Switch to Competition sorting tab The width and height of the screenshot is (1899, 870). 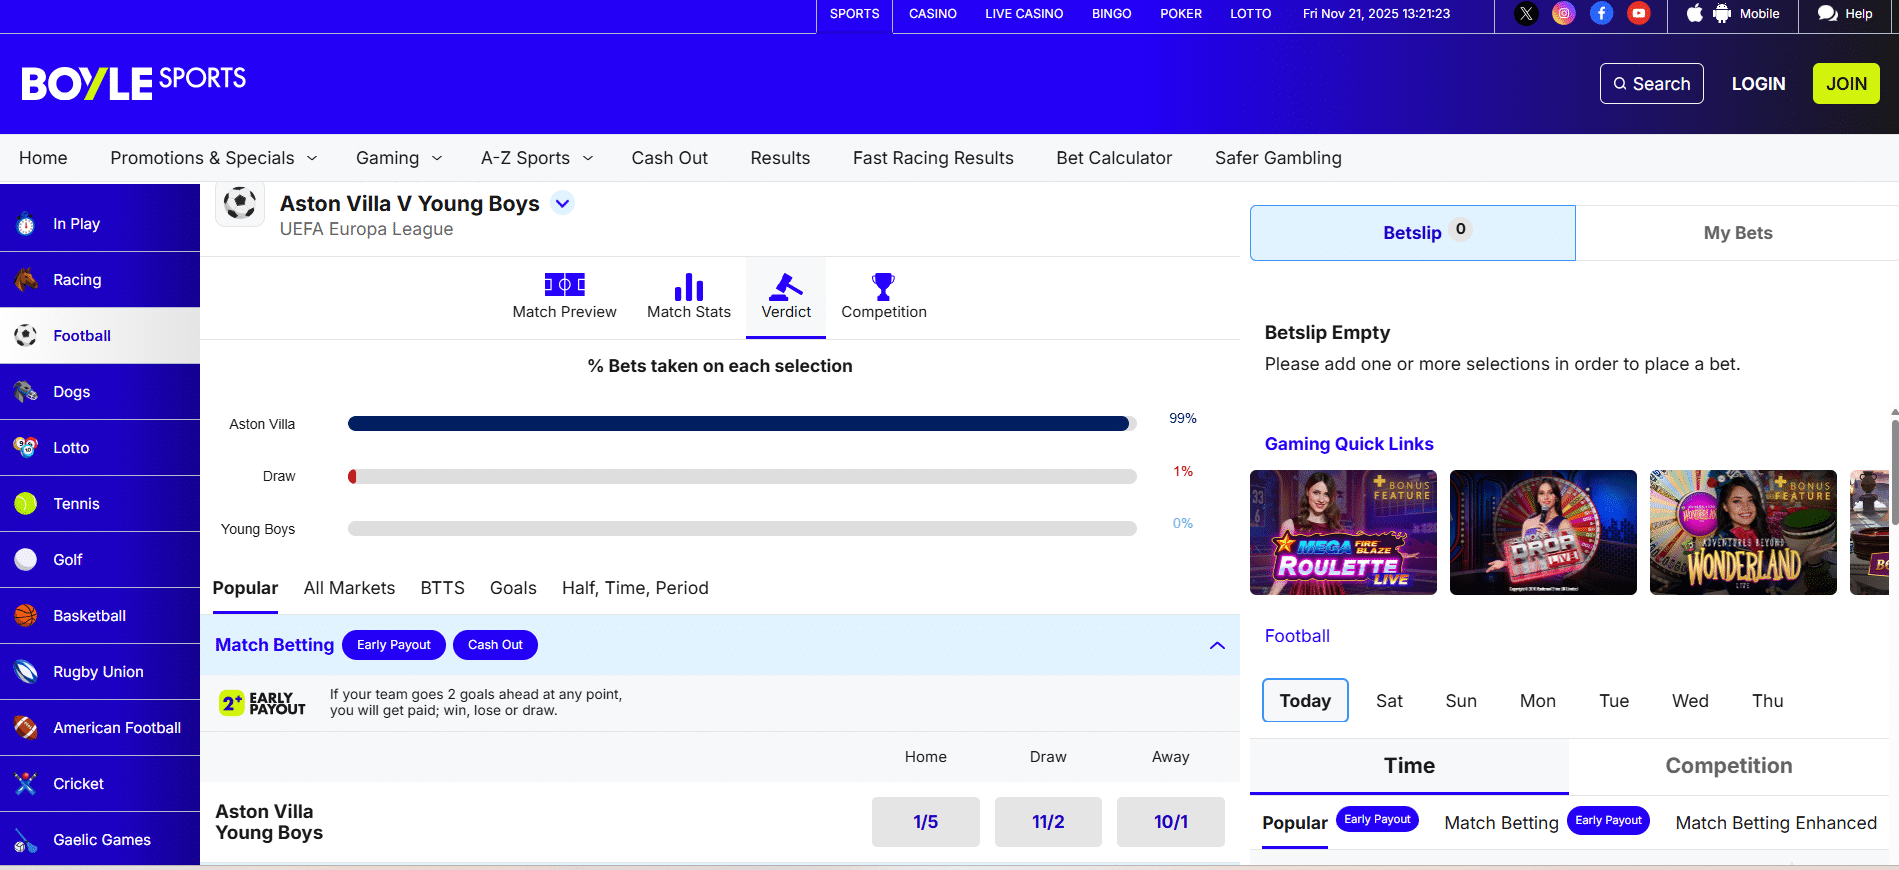point(1729,766)
